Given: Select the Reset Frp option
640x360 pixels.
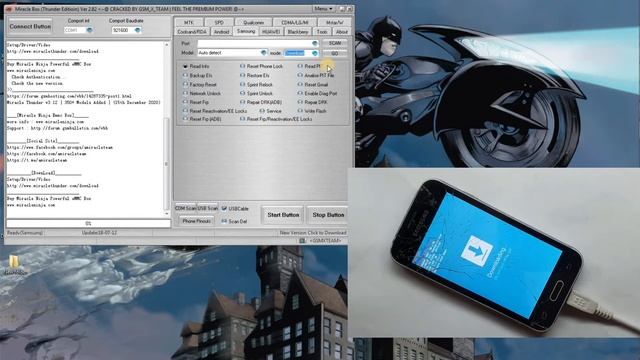Looking at the screenshot, I should 196,102.
